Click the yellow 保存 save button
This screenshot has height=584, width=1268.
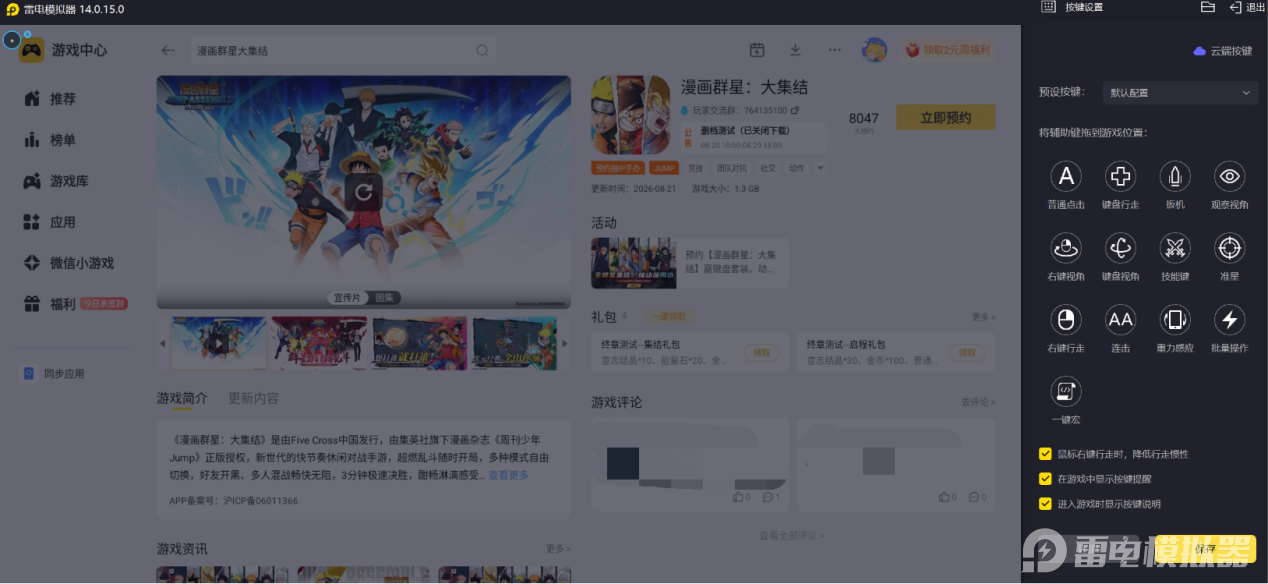[1205, 548]
